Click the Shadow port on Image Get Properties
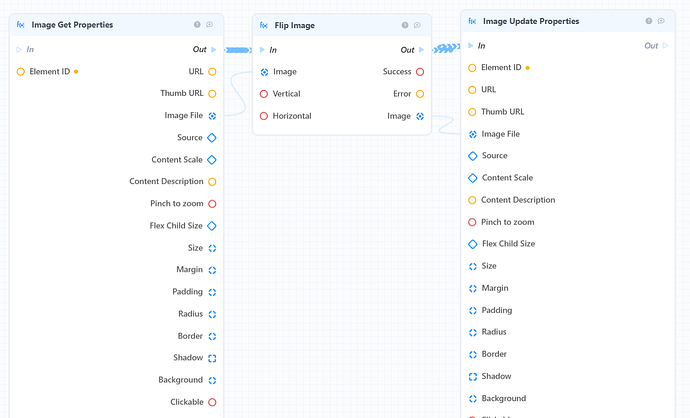Viewport: 690px width, 418px height. click(x=212, y=358)
